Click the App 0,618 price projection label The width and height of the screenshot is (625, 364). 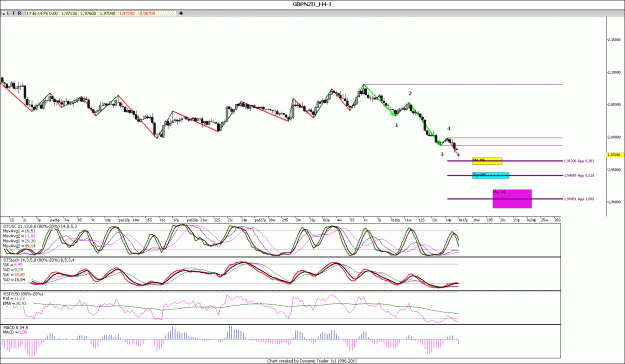(579, 175)
